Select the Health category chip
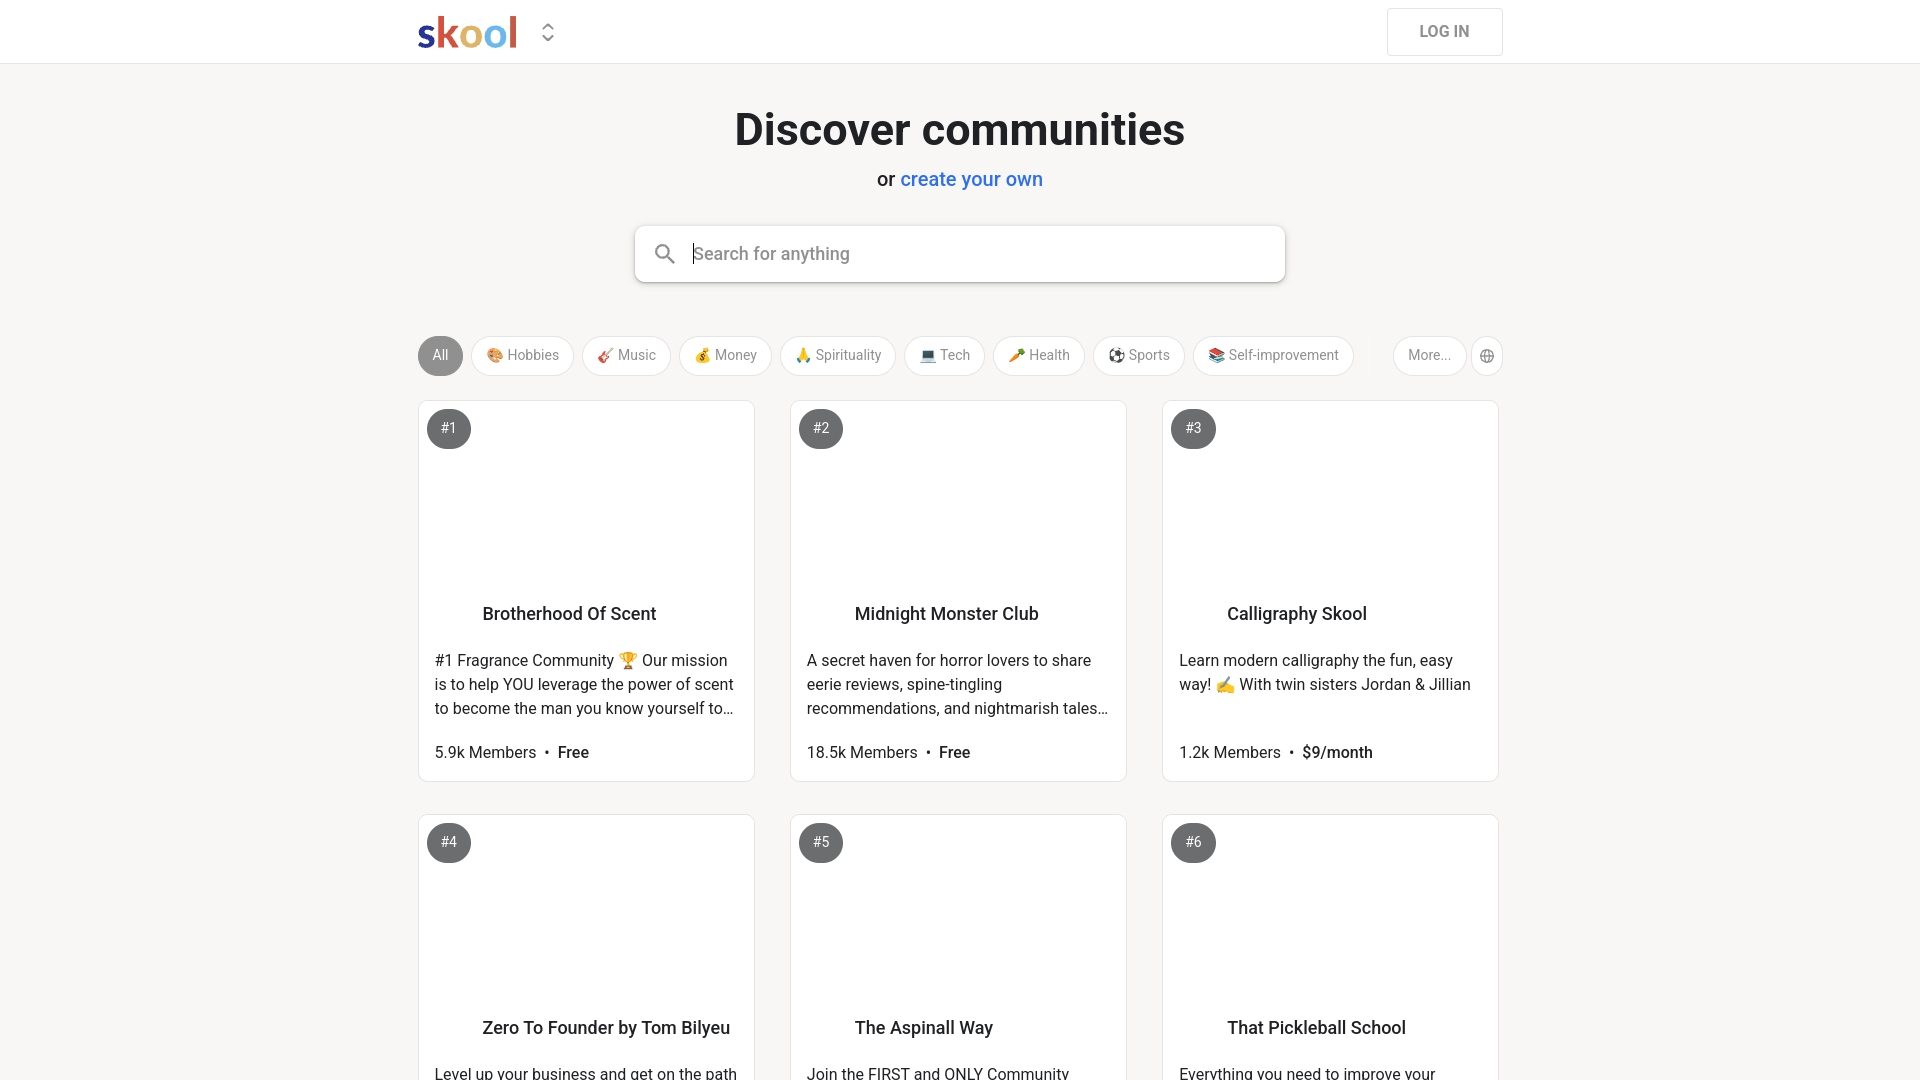The height and width of the screenshot is (1080, 1920). click(1038, 356)
